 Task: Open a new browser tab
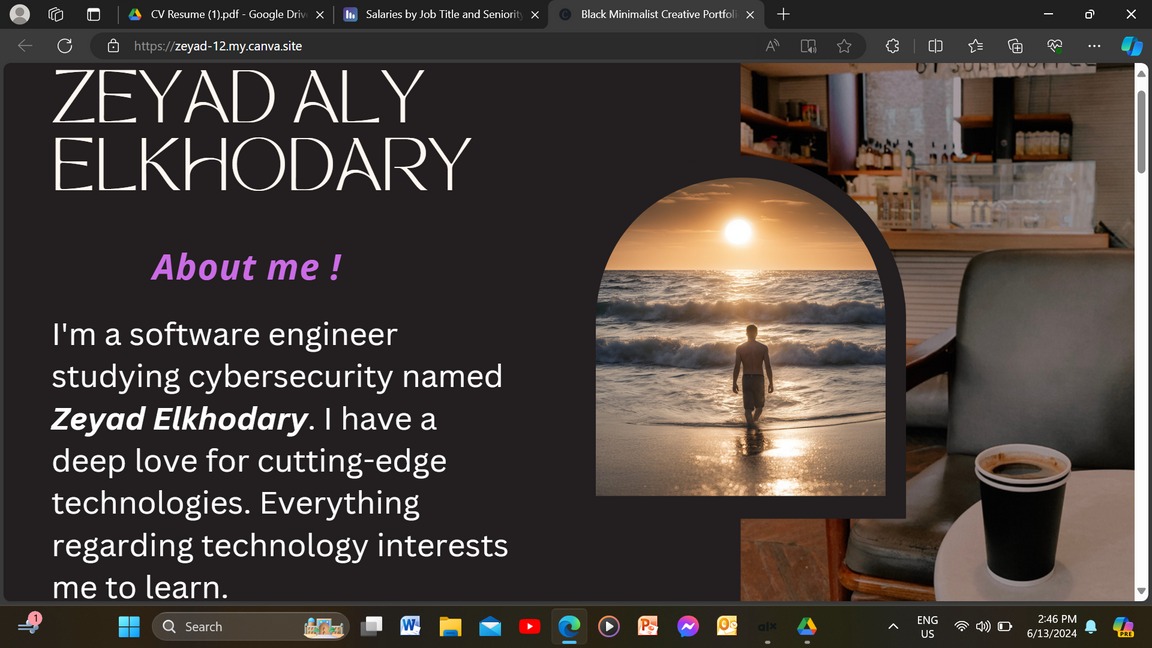click(x=783, y=15)
